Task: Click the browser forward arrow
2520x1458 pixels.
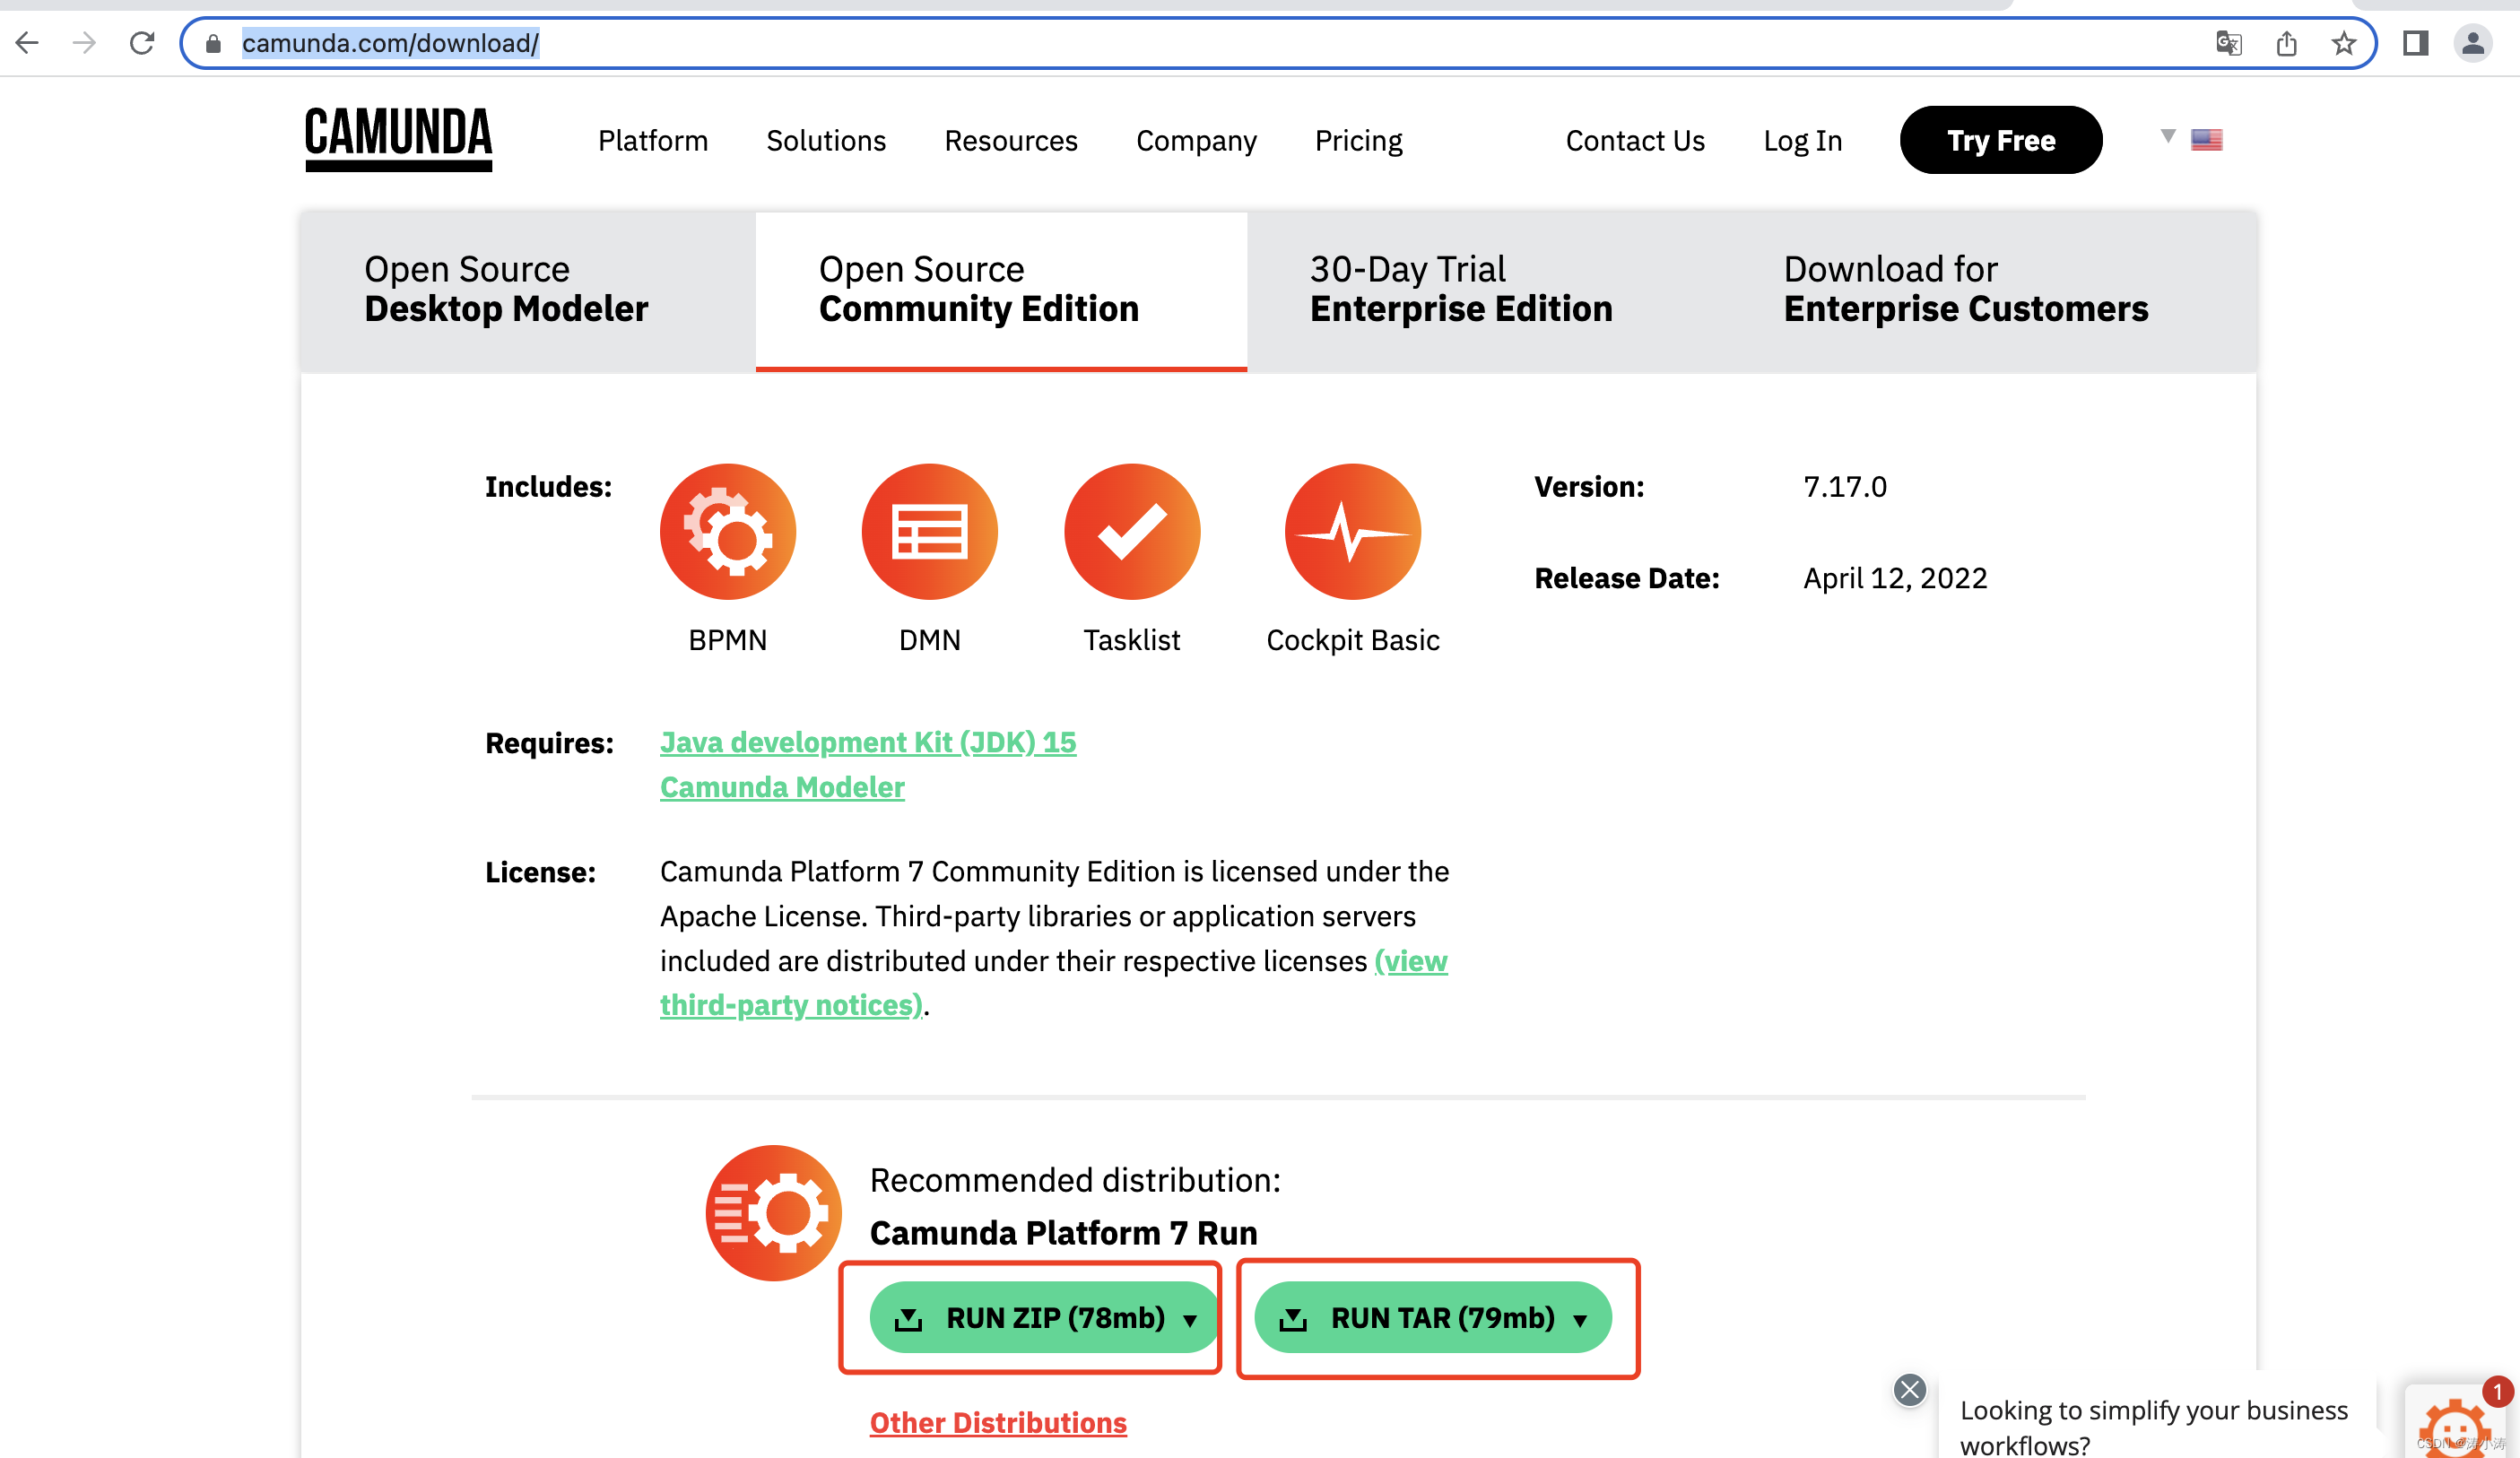Action: [x=85, y=43]
